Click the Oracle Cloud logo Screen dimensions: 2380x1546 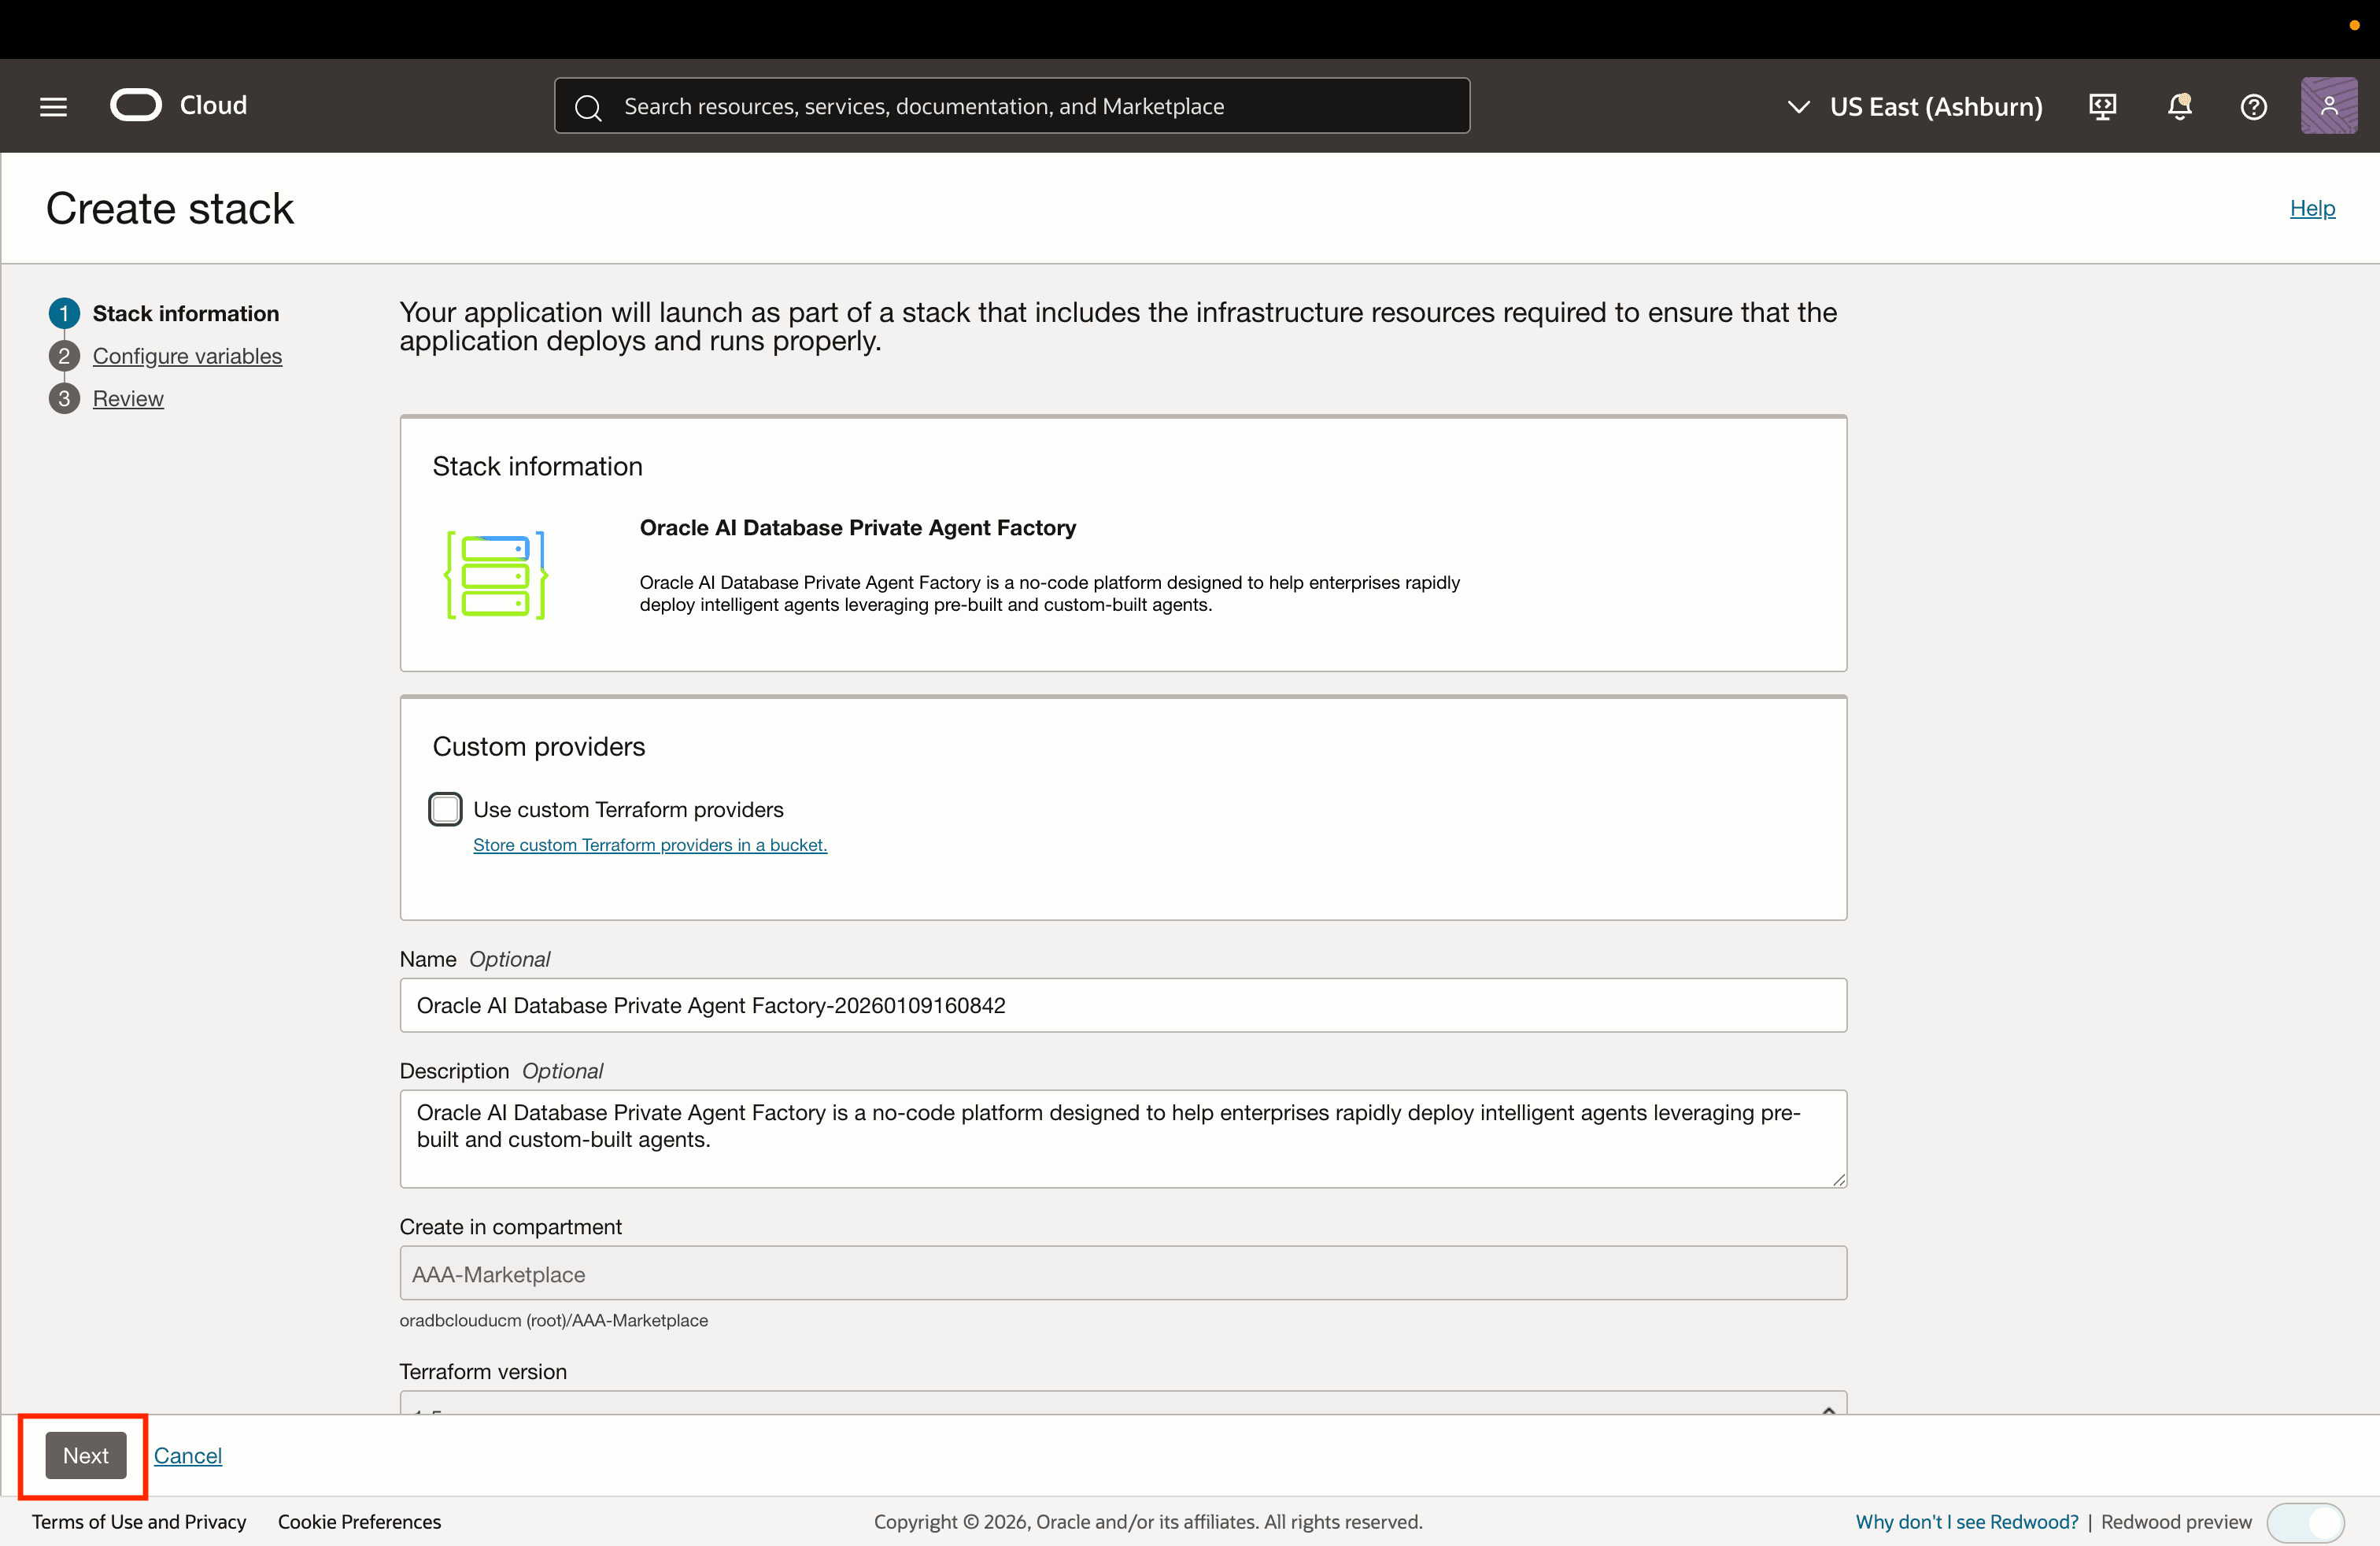[137, 104]
